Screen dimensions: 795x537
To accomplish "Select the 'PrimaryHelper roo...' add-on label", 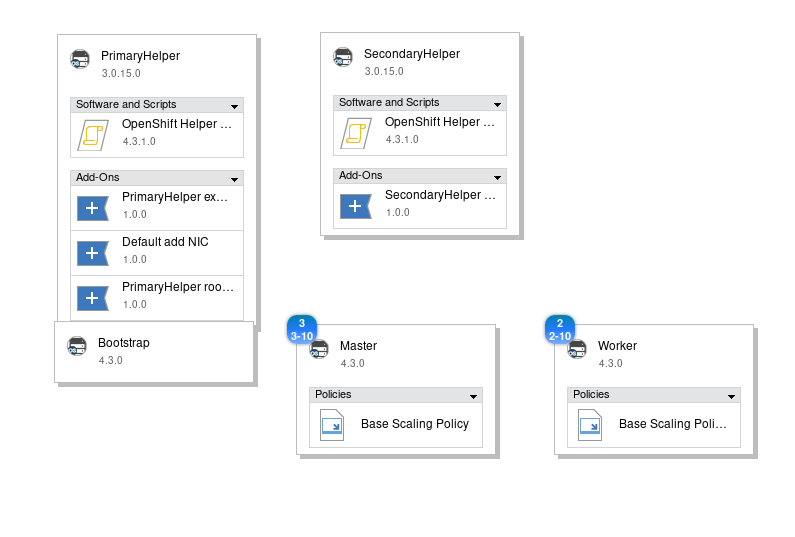I will 178,287.
